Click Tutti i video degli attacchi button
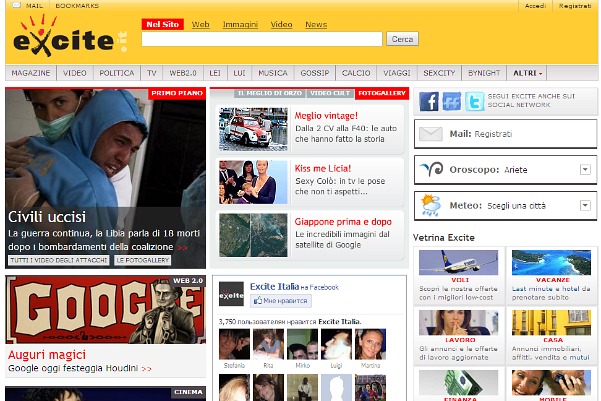This screenshot has width=601, height=401. 59,260
